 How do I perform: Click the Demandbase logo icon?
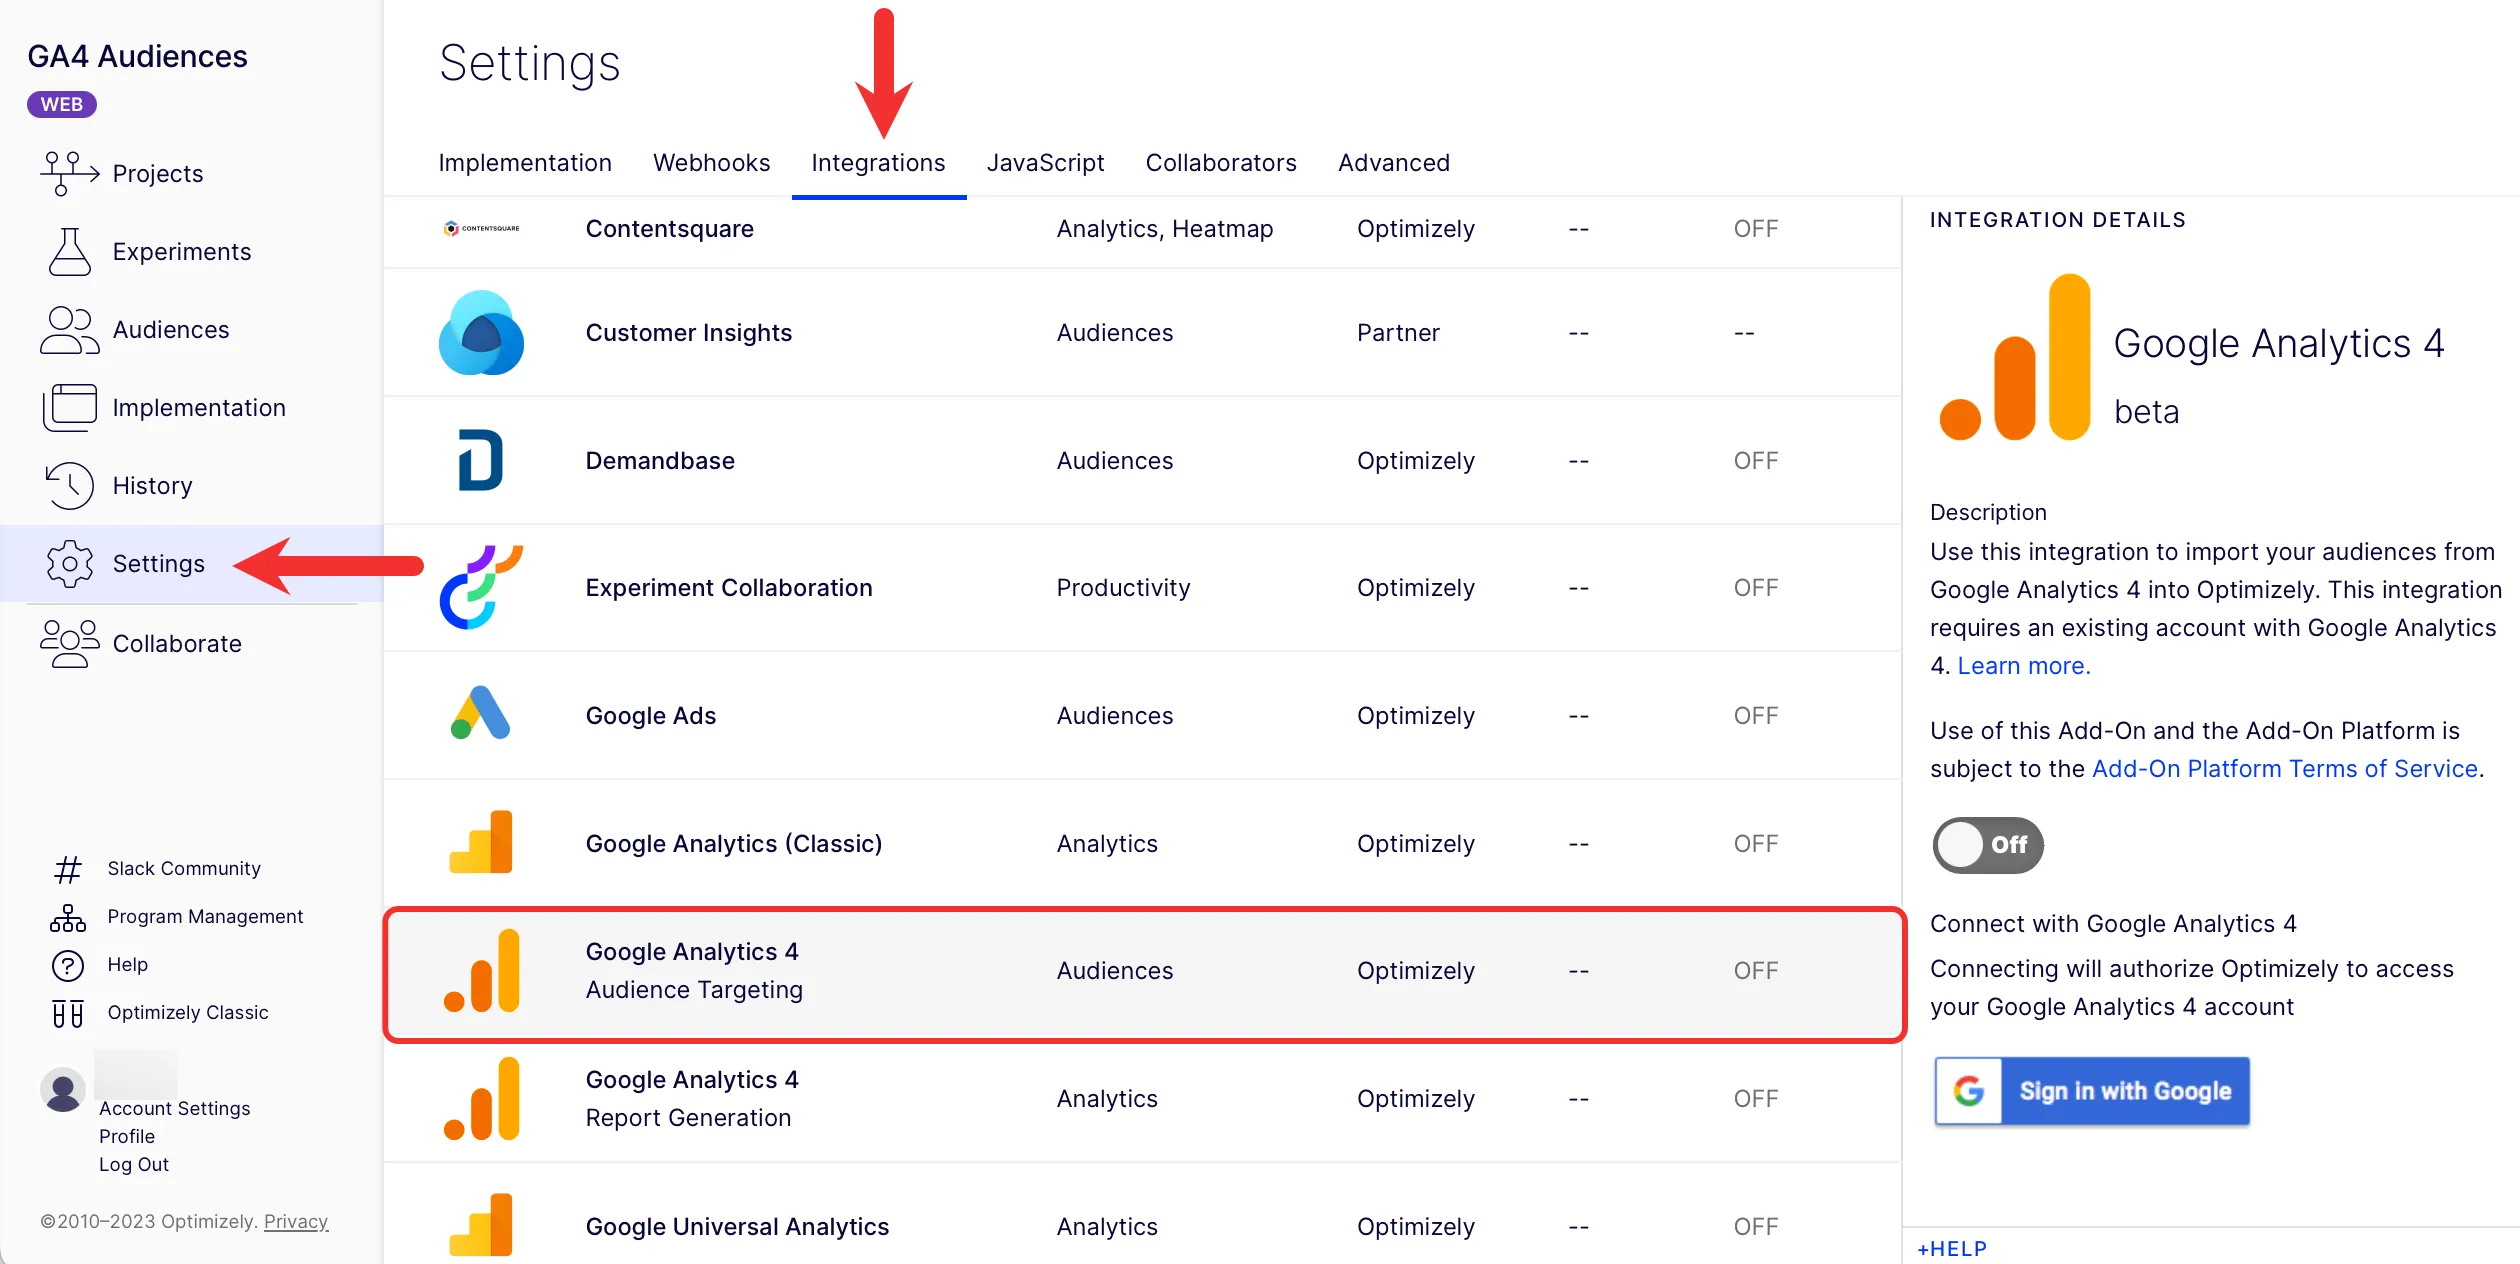tap(481, 460)
